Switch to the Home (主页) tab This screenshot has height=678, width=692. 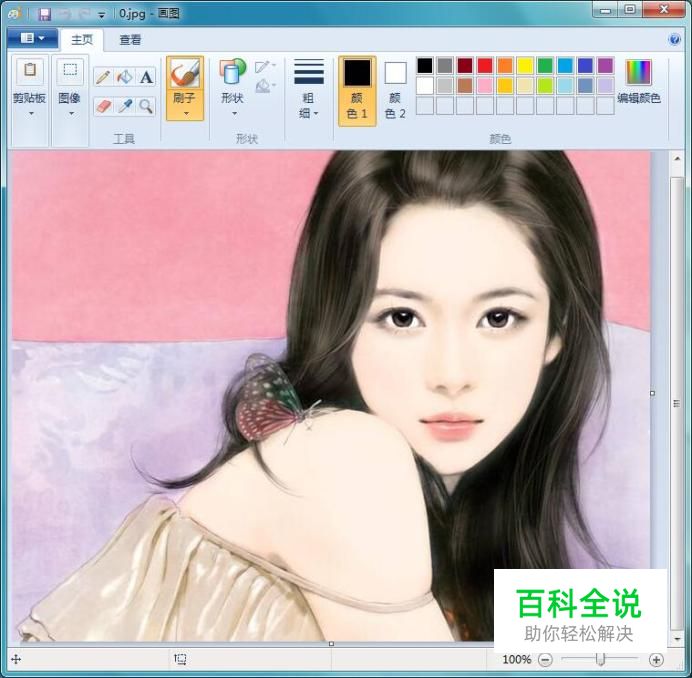82,40
